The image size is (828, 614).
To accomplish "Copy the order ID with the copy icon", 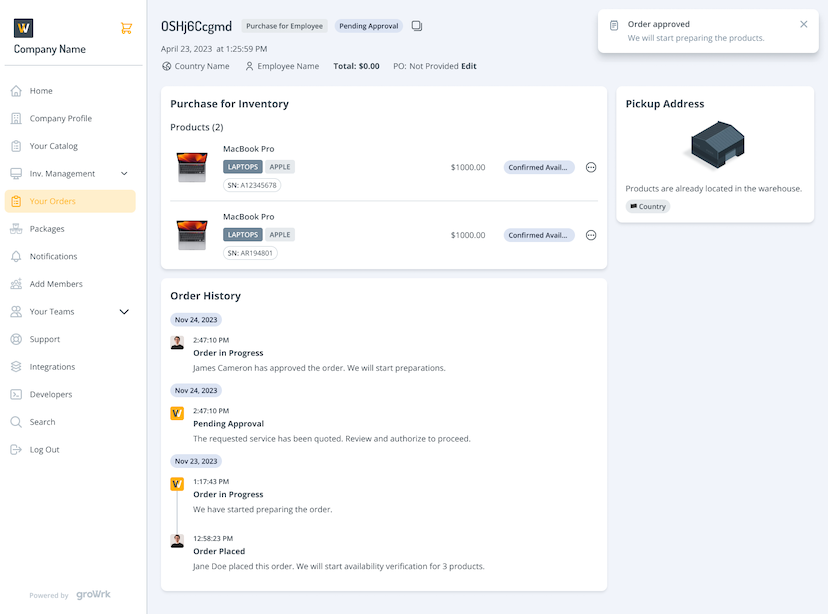I will pyautogui.click(x=417, y=26).
